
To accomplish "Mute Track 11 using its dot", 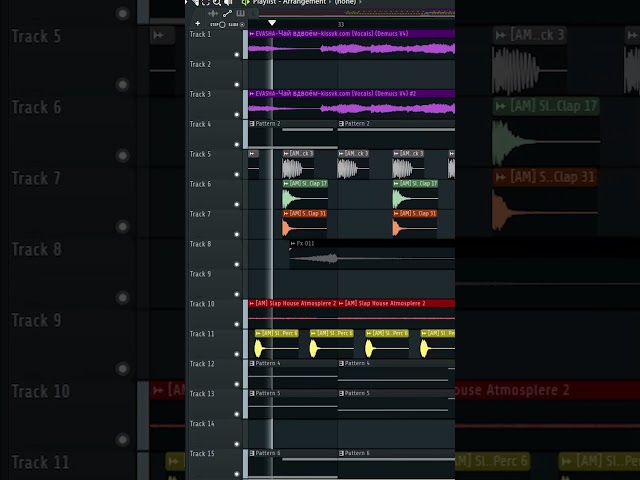I will click(x=237, y=354).
